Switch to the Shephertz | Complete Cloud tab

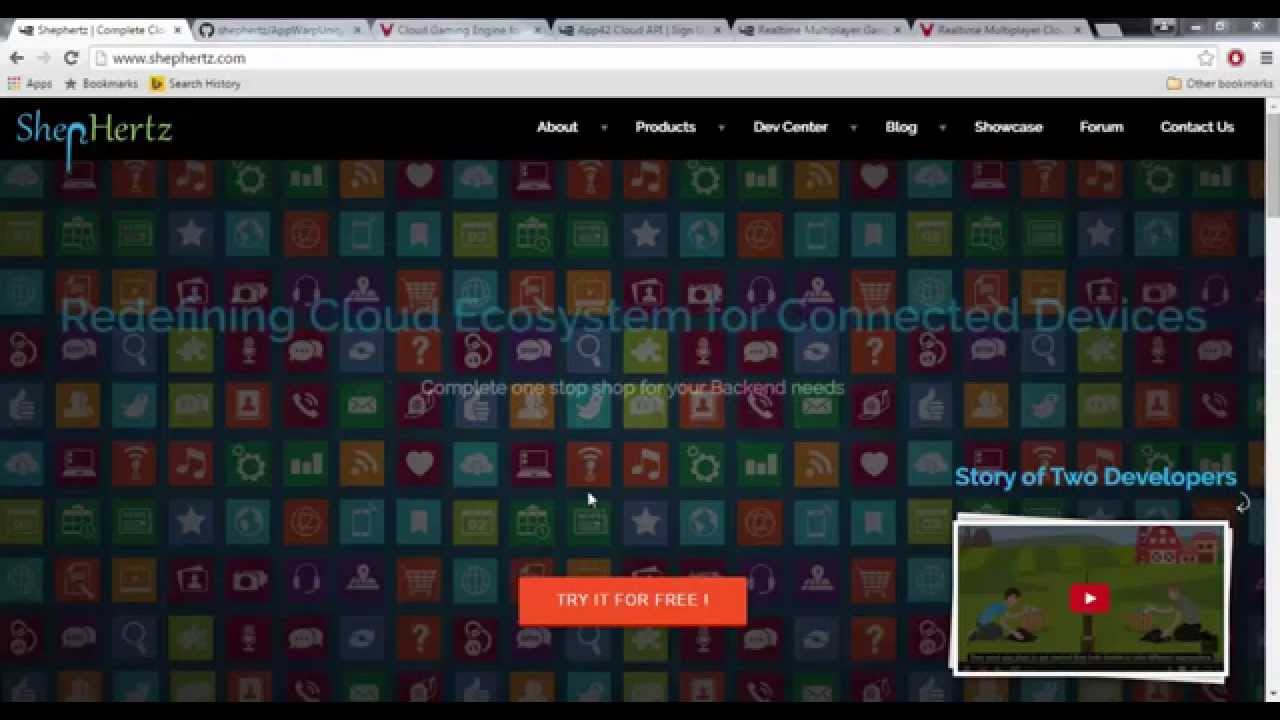point(98,30)
